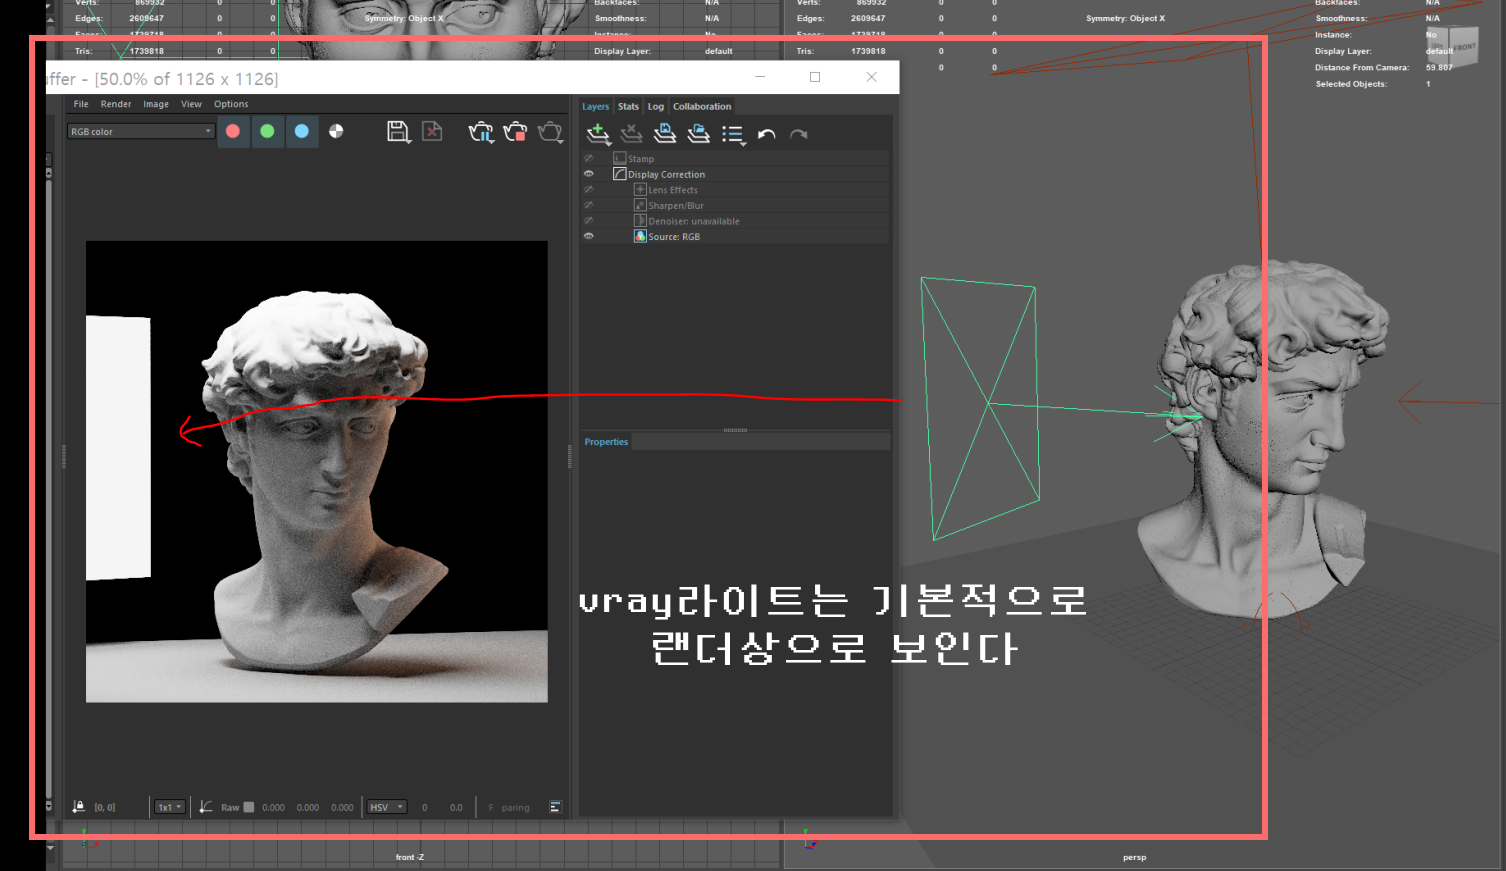Viewport: 1506px width, 871px height.
Task: Undo the last layer action
Action: pos(767,134)
